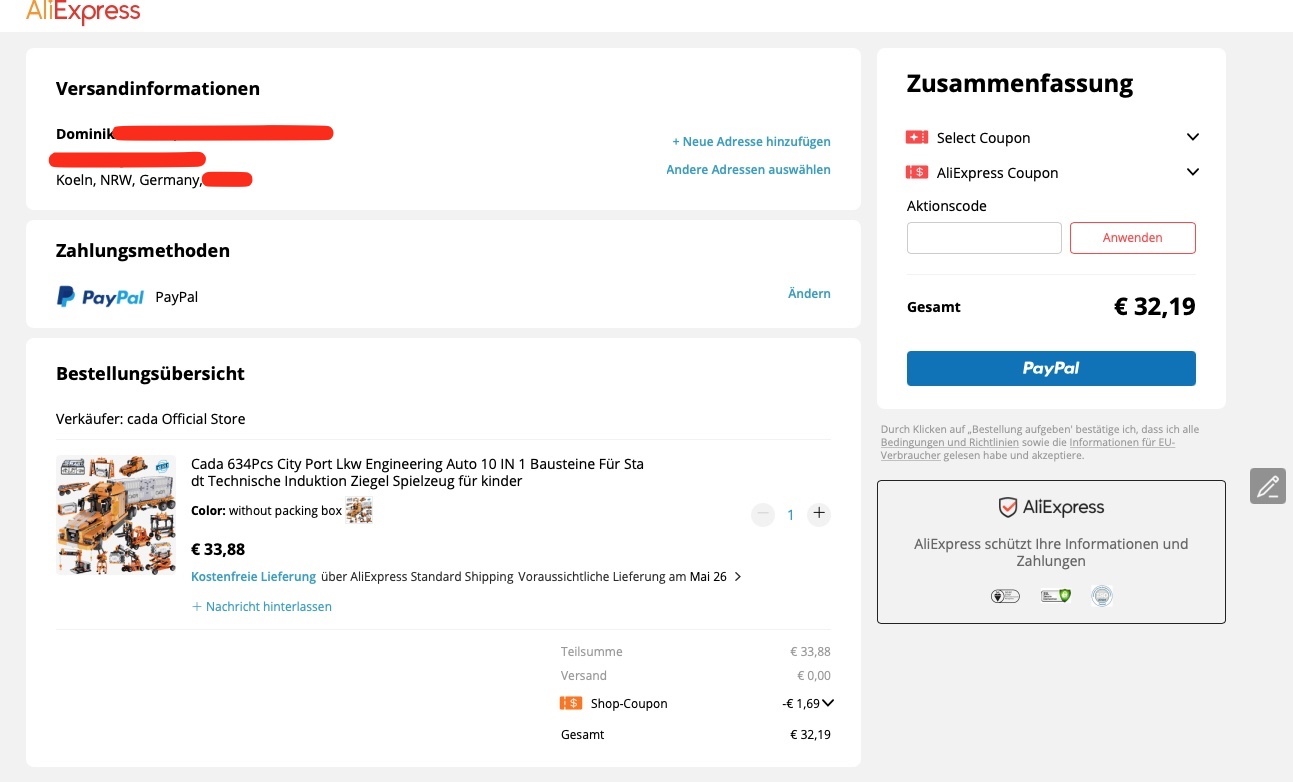Click the Shop-Coupon discount value -€ 1,69
The image size is (1293, 782).
click(x=801, y=704)
